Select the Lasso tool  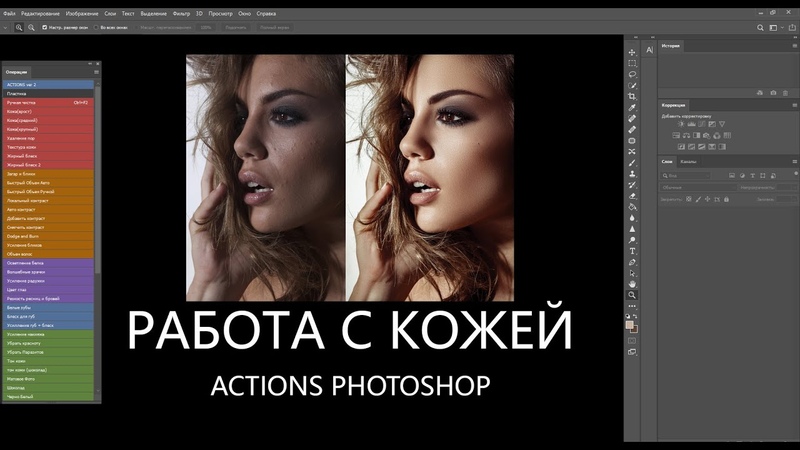[x=632, y=74]
